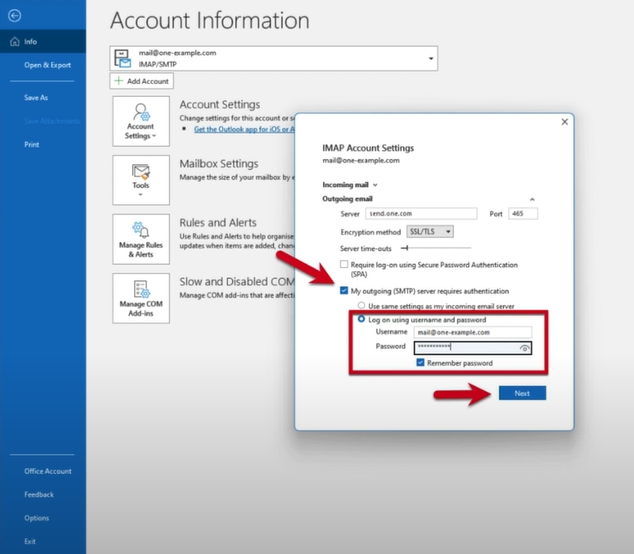
Task: Click the outgoing Server field send.one.com
Action: click(421, 214)
